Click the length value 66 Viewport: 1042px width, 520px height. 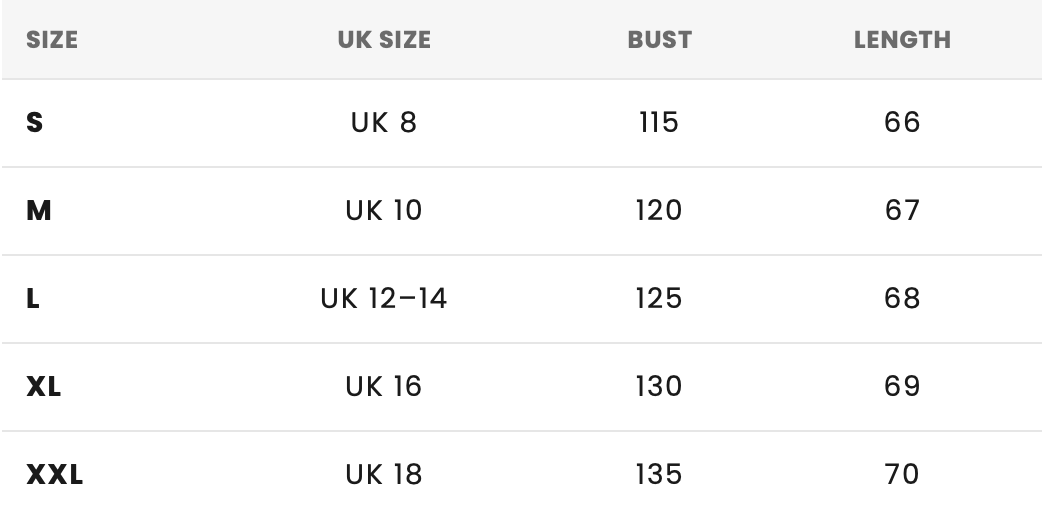coord(902,122)
